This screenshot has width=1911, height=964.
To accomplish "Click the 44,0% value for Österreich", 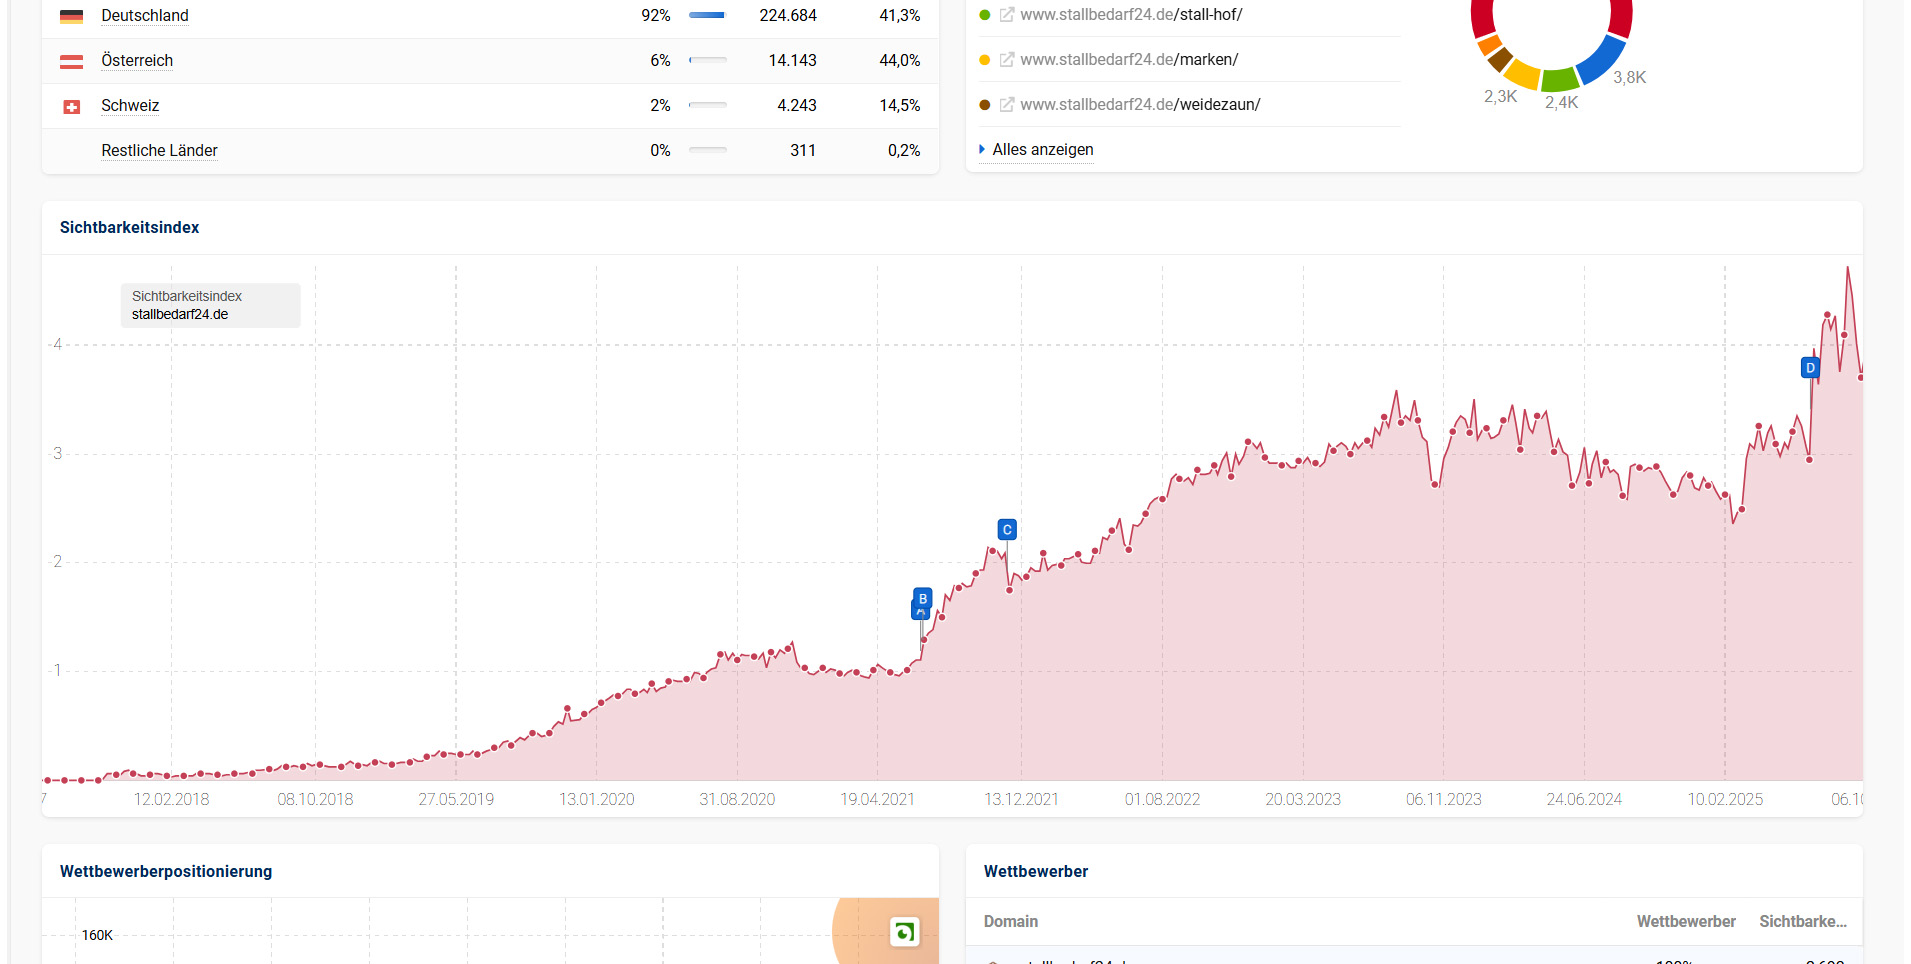I will click(x=900, y=61).
